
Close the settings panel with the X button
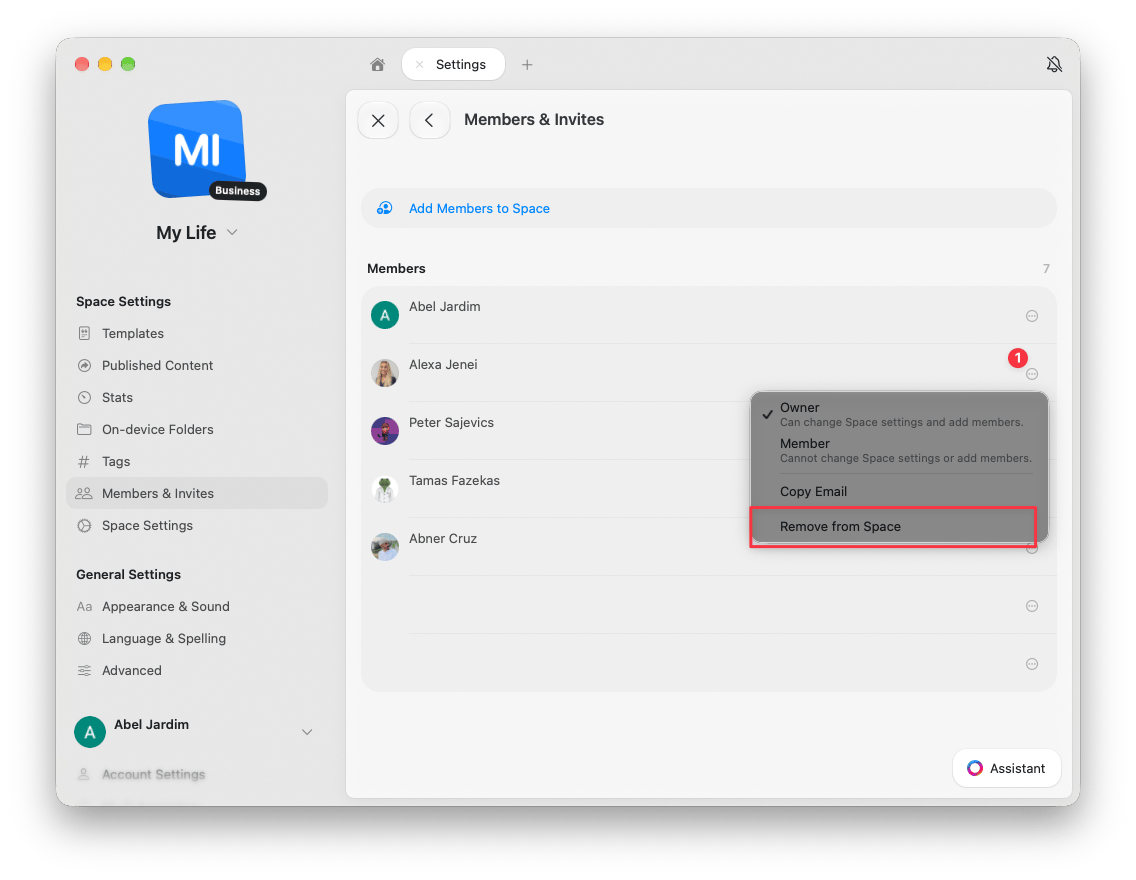tap(378, 120)
